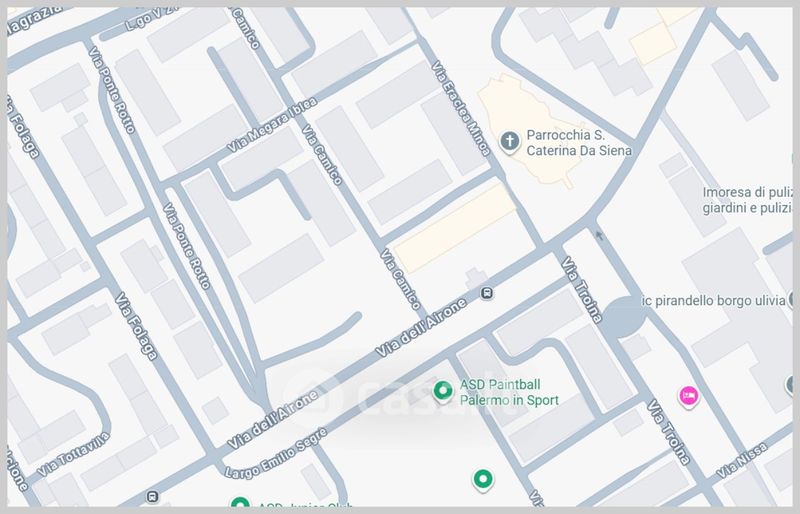This screenshot has height=514, width=800.
Task: Click the Imoresa di pulizia business label
Action: 746,200
